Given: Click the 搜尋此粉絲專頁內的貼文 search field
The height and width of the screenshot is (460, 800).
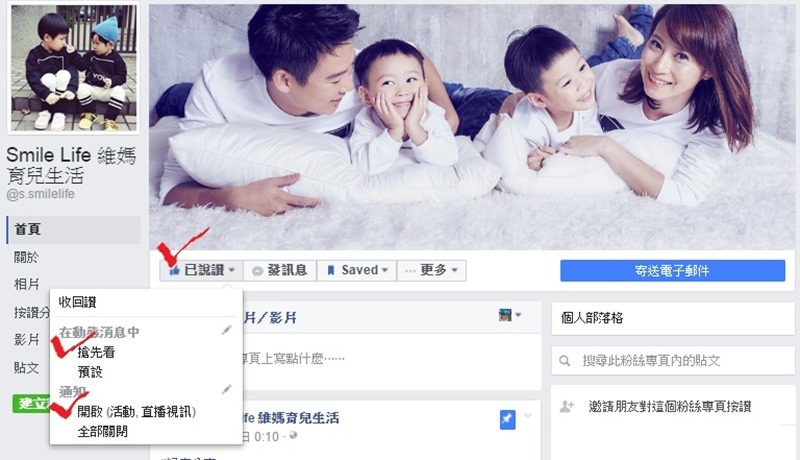Looking at the screenshot, I should pyautogui.click(x=673, y=361).
